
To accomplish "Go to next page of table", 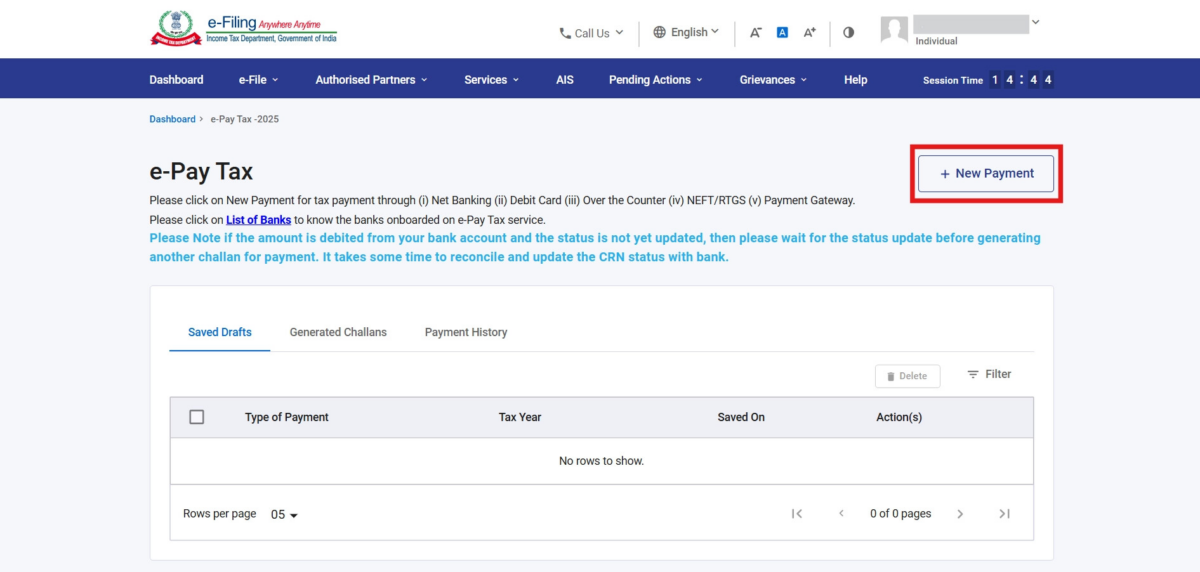I will point(960,514).
